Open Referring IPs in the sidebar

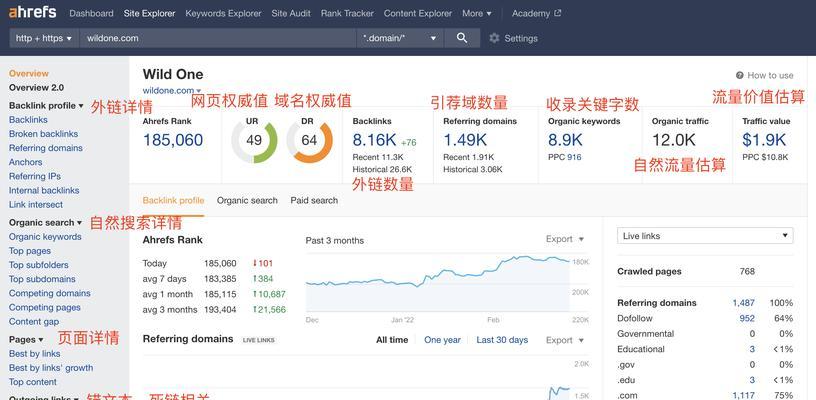coord(35,176)
